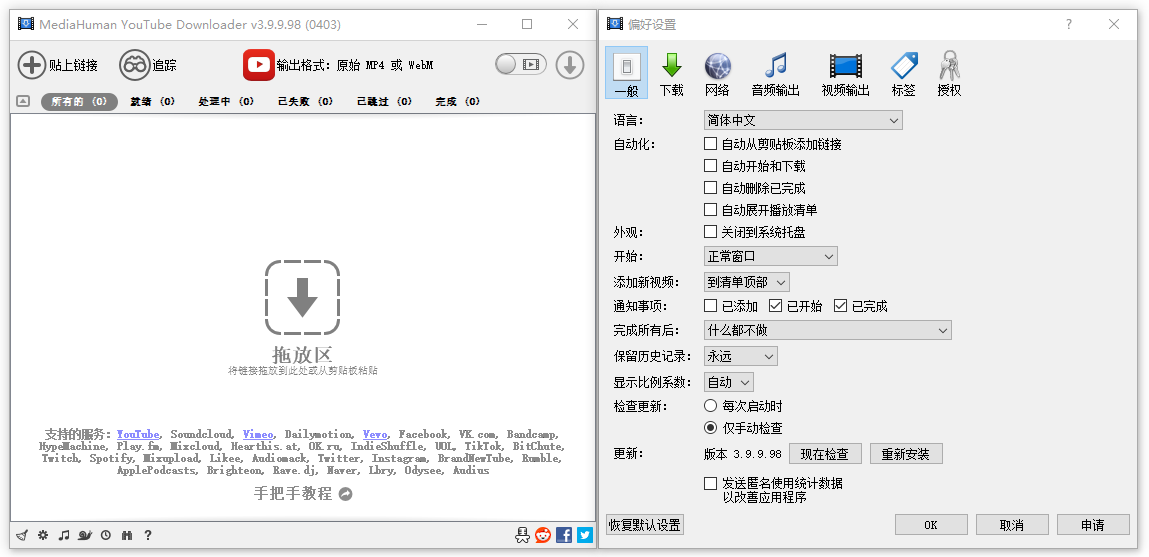1149x557 pixels.
Task: Open the 保留历史记录 dropdown
Action: coord(740,356)
